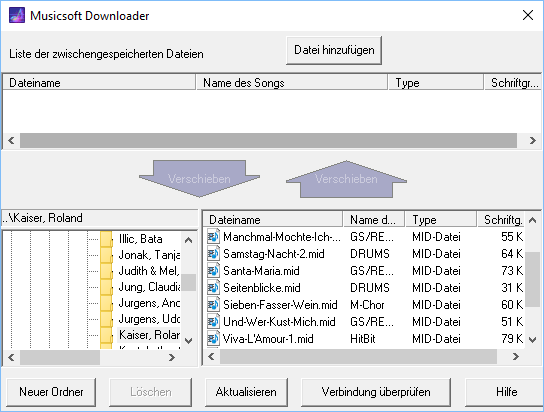
Task: Select the Illic, Bata folder
Action: coord(141,239)
